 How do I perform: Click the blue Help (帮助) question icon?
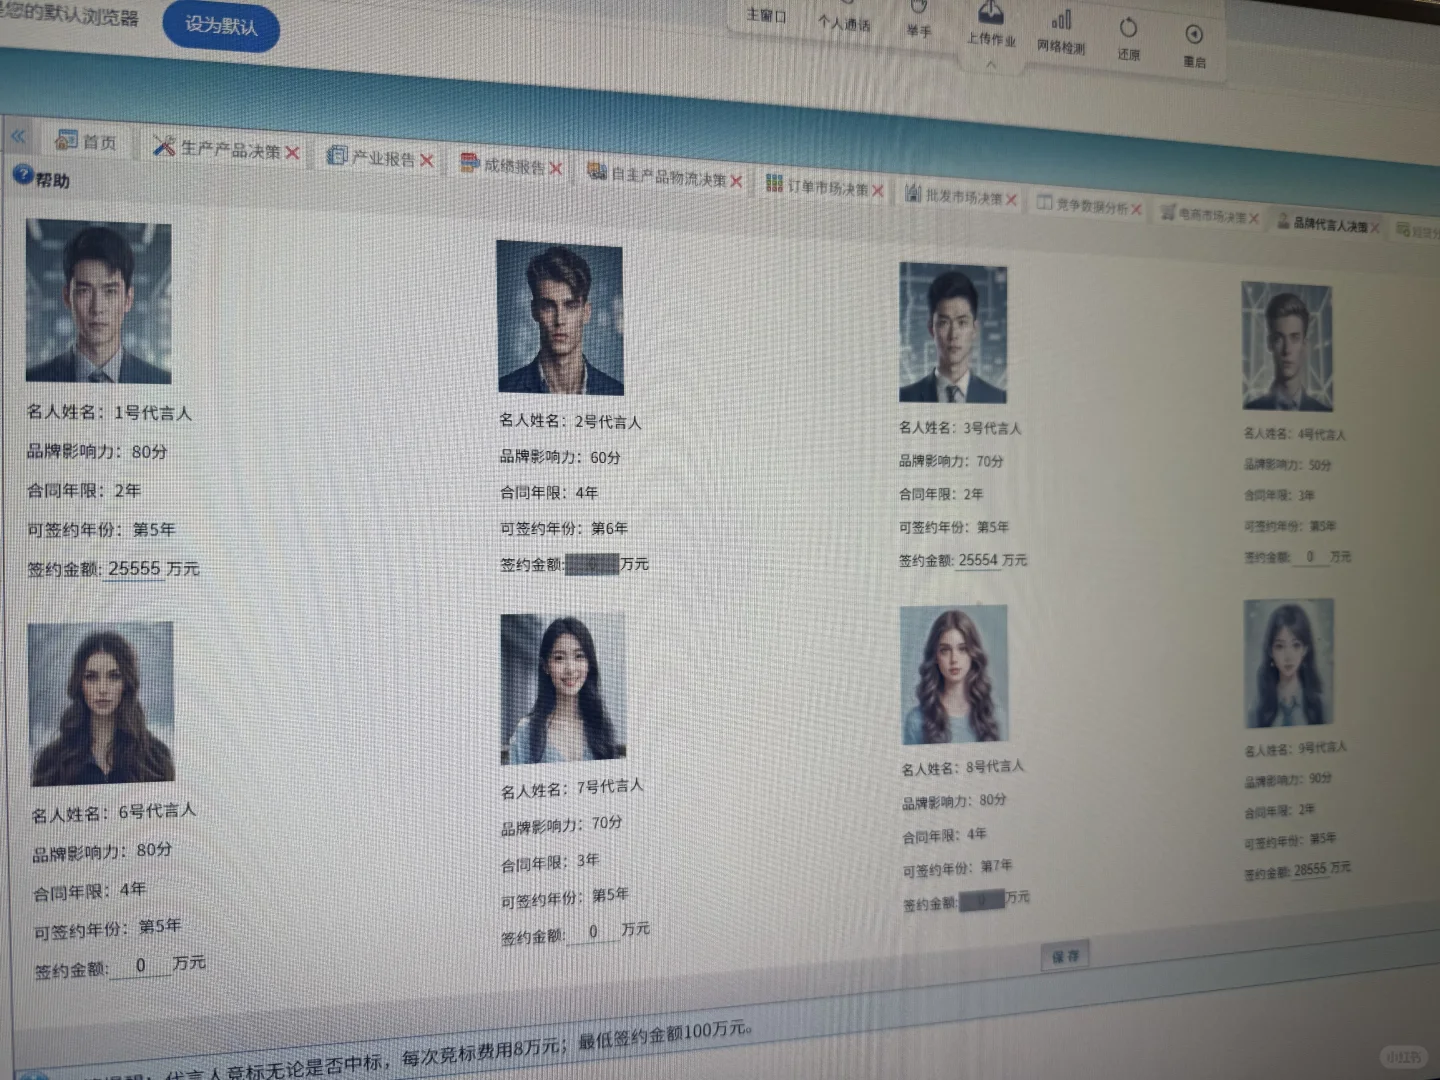tap(23, 174)
